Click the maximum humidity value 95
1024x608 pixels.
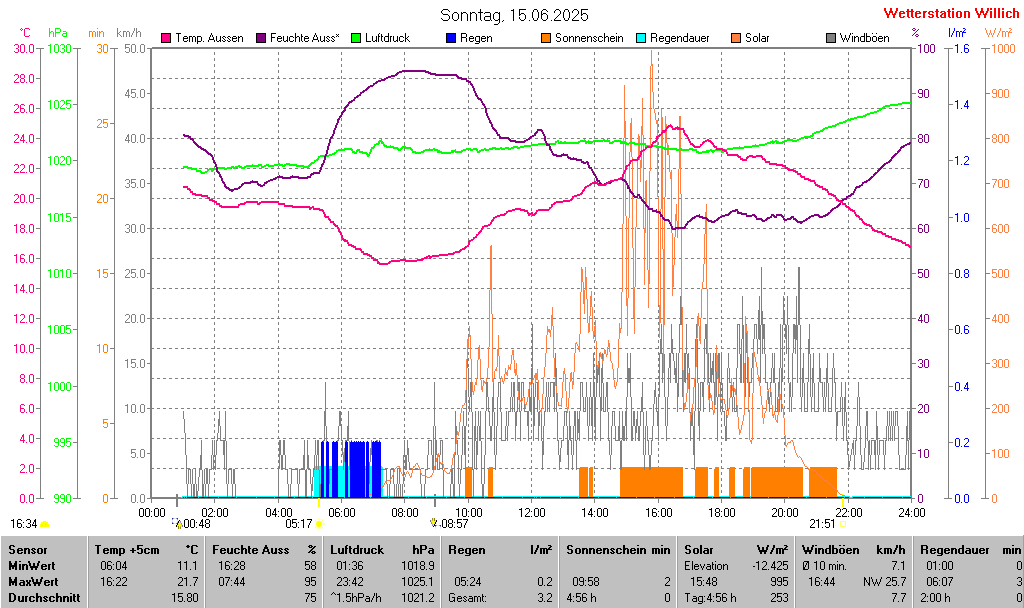point(310,582)
